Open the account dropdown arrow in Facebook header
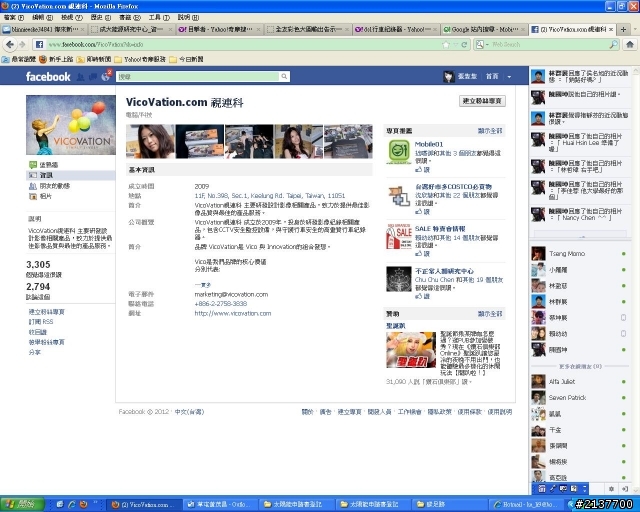Image resolution: width=640 pixels, height=512 pixels. (x=509, y=77)
